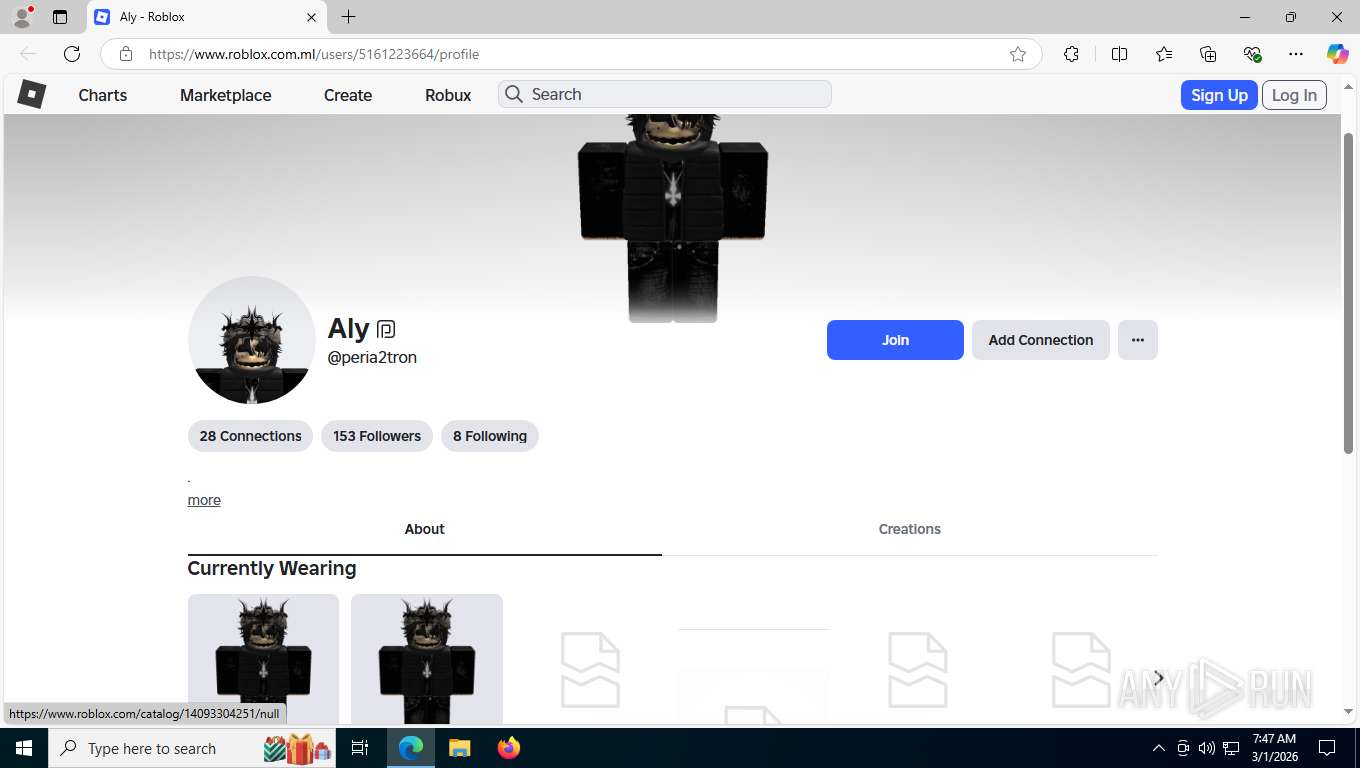
Task: Open Aly's round avatar picture
Action: pos(252,340)
